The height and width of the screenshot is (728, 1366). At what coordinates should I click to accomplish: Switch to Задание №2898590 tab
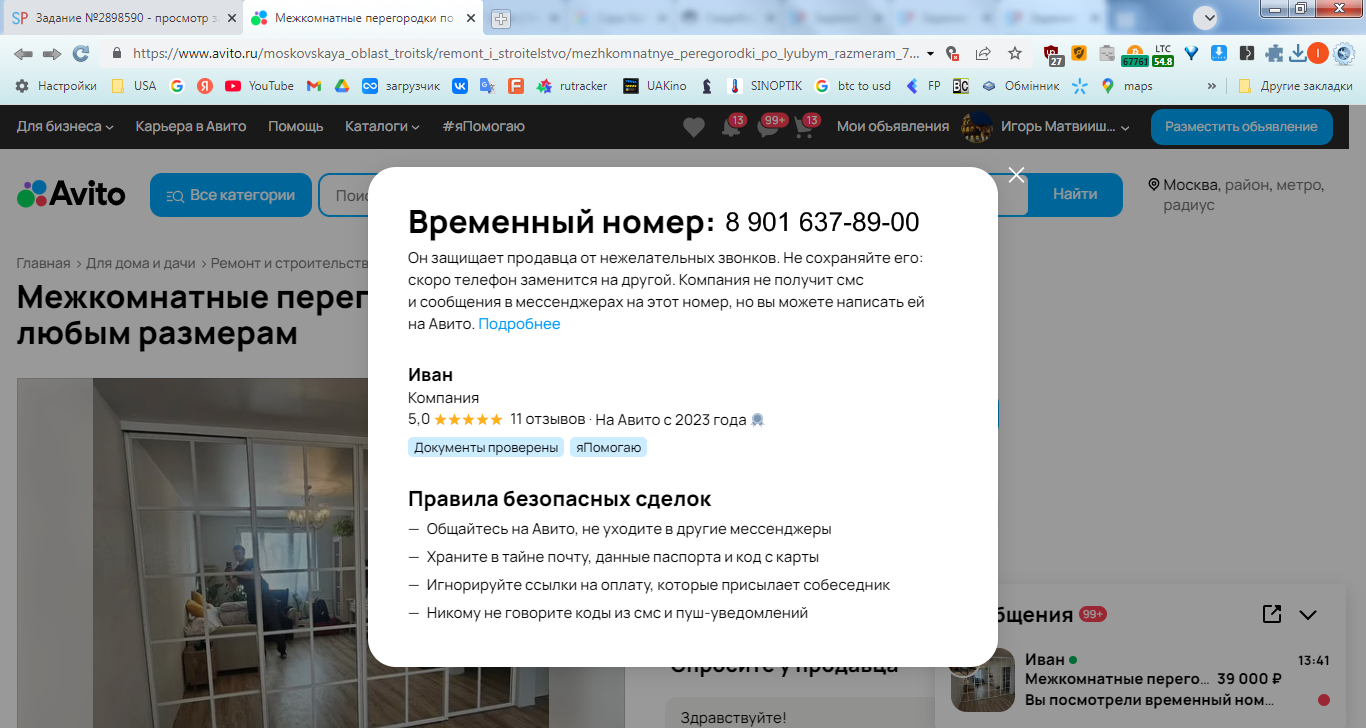121,18
